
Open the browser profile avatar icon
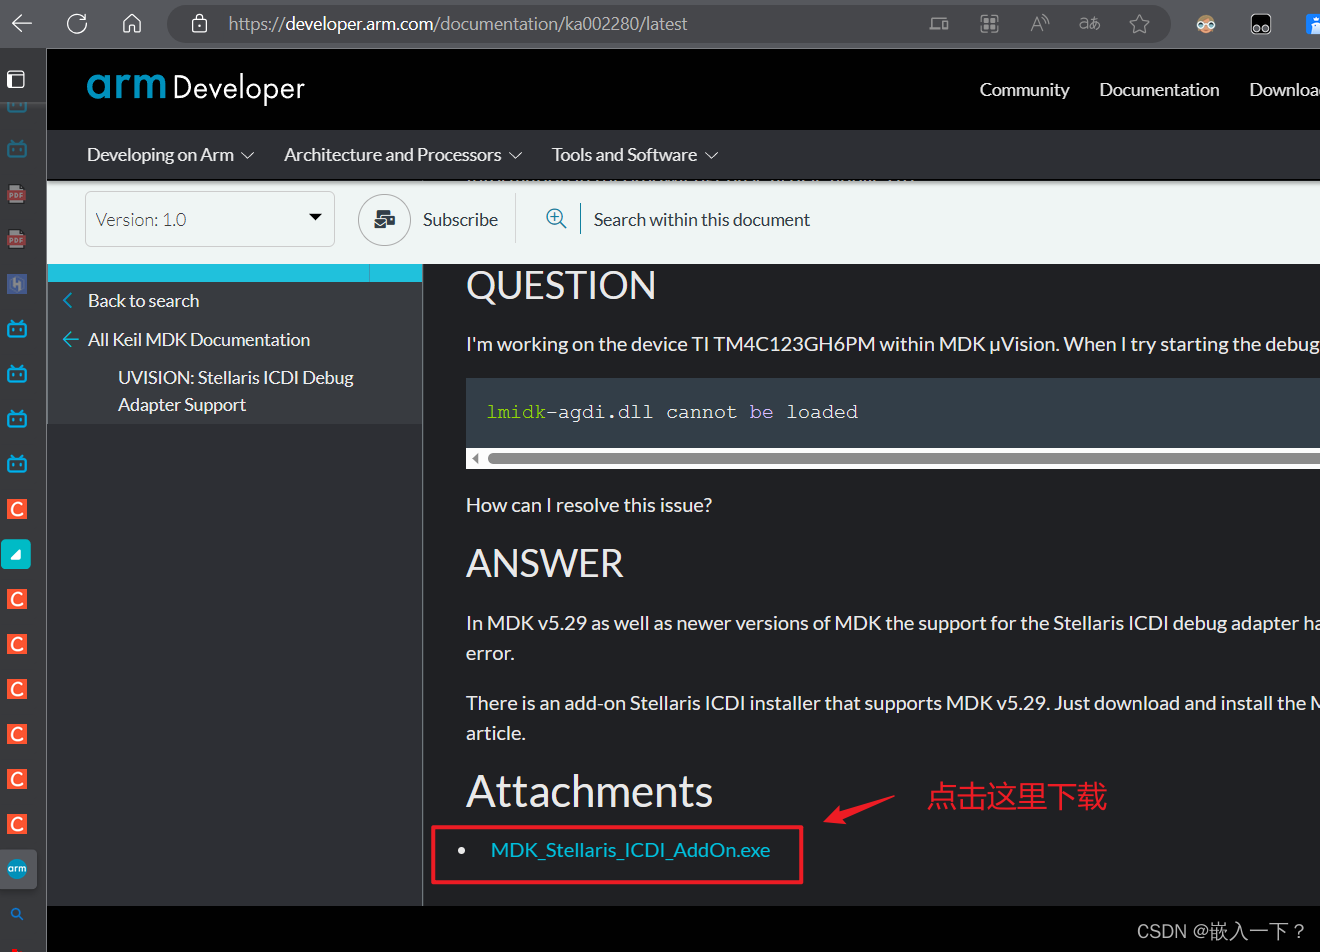tap(1205, 23)
